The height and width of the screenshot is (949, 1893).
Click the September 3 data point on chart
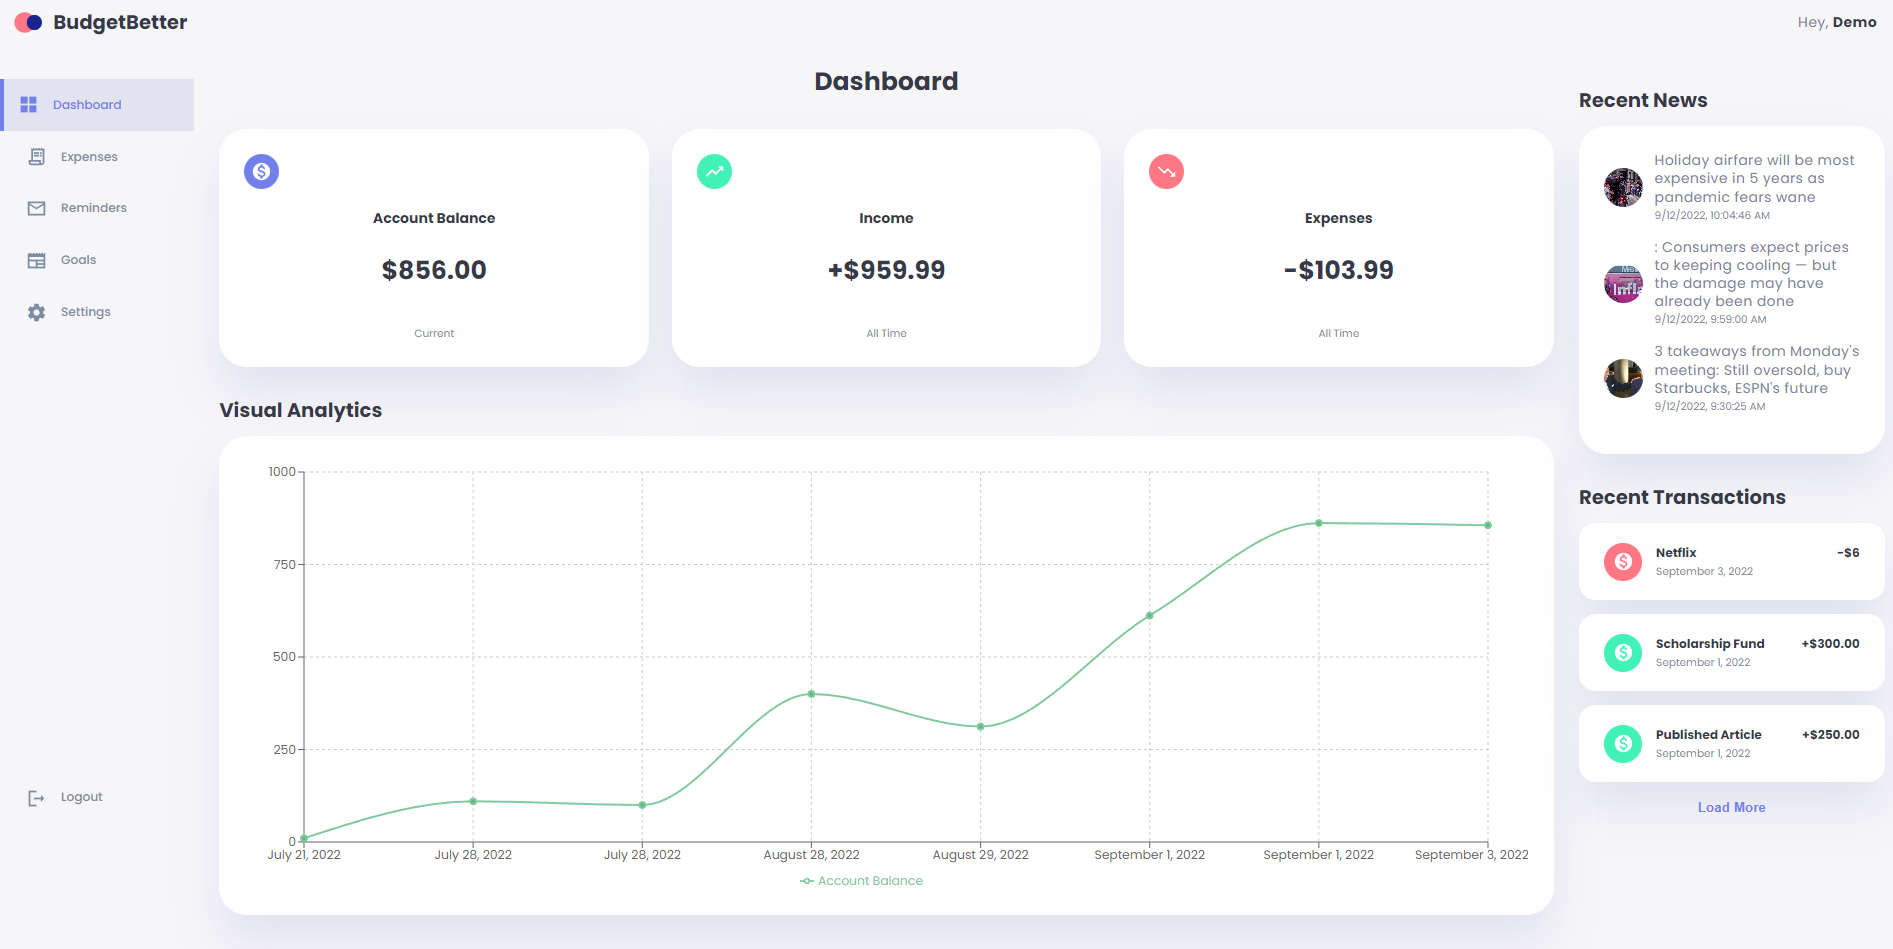coord(1487,523)
